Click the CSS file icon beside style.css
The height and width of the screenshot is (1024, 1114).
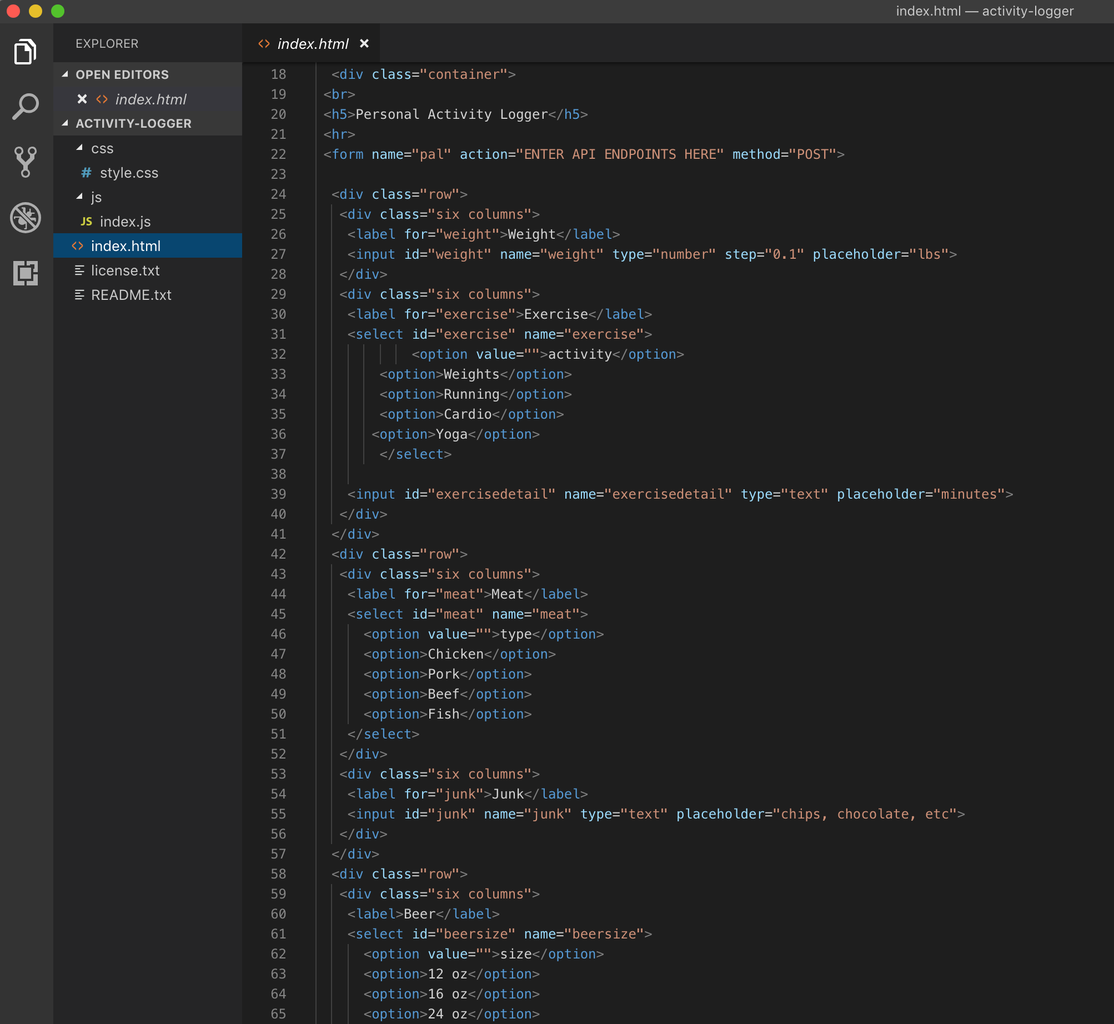[87, 173]
